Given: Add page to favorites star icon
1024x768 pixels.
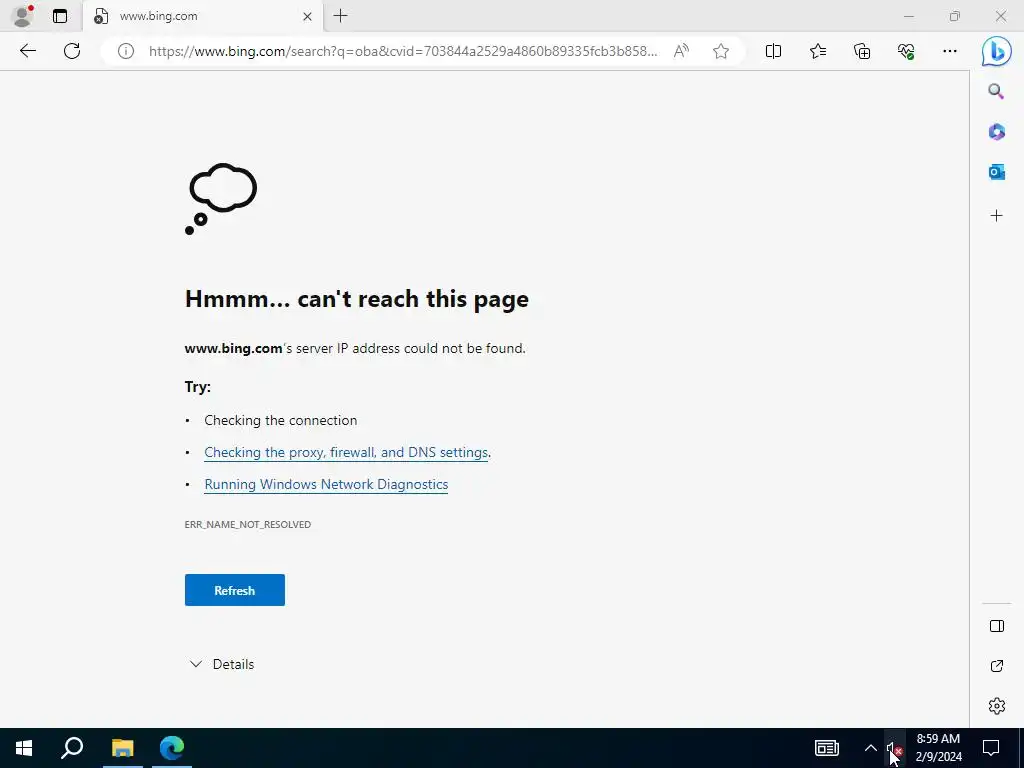Looking at the screenshot, I should pos(721,51).
